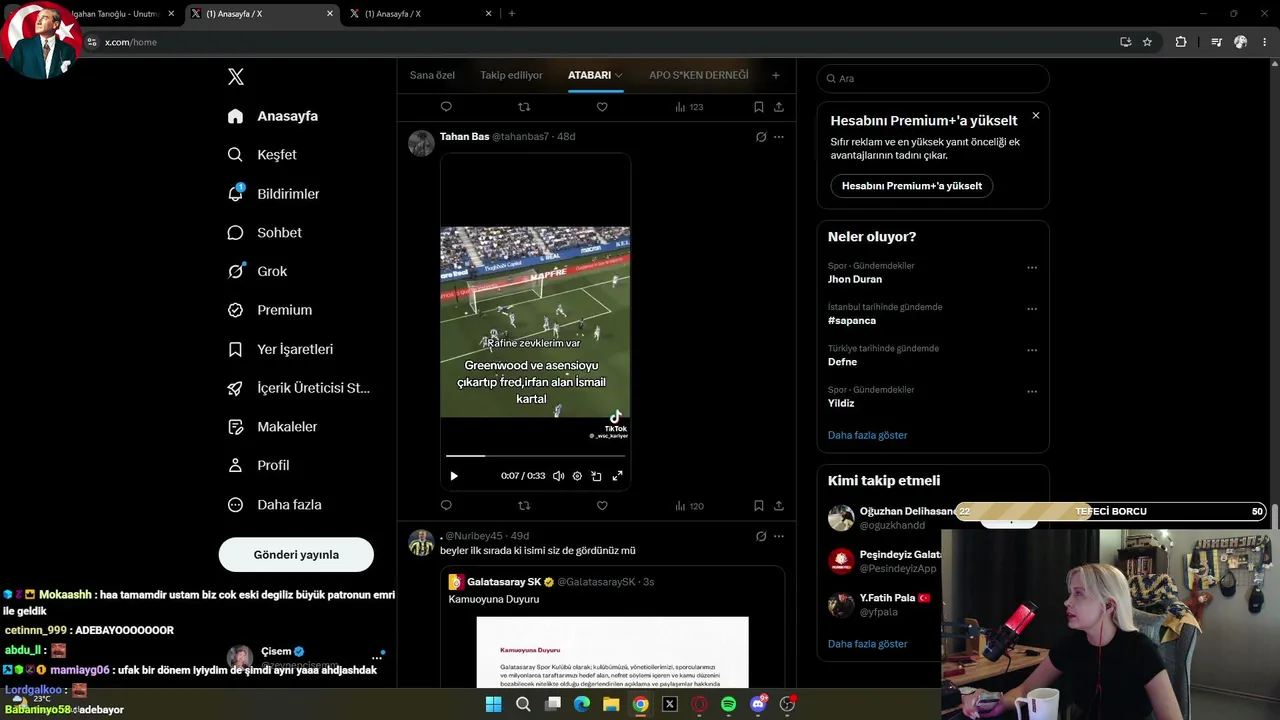Repost the Tahan Bas video post
The image size is (1280, 720).
[x=524, y=506]
